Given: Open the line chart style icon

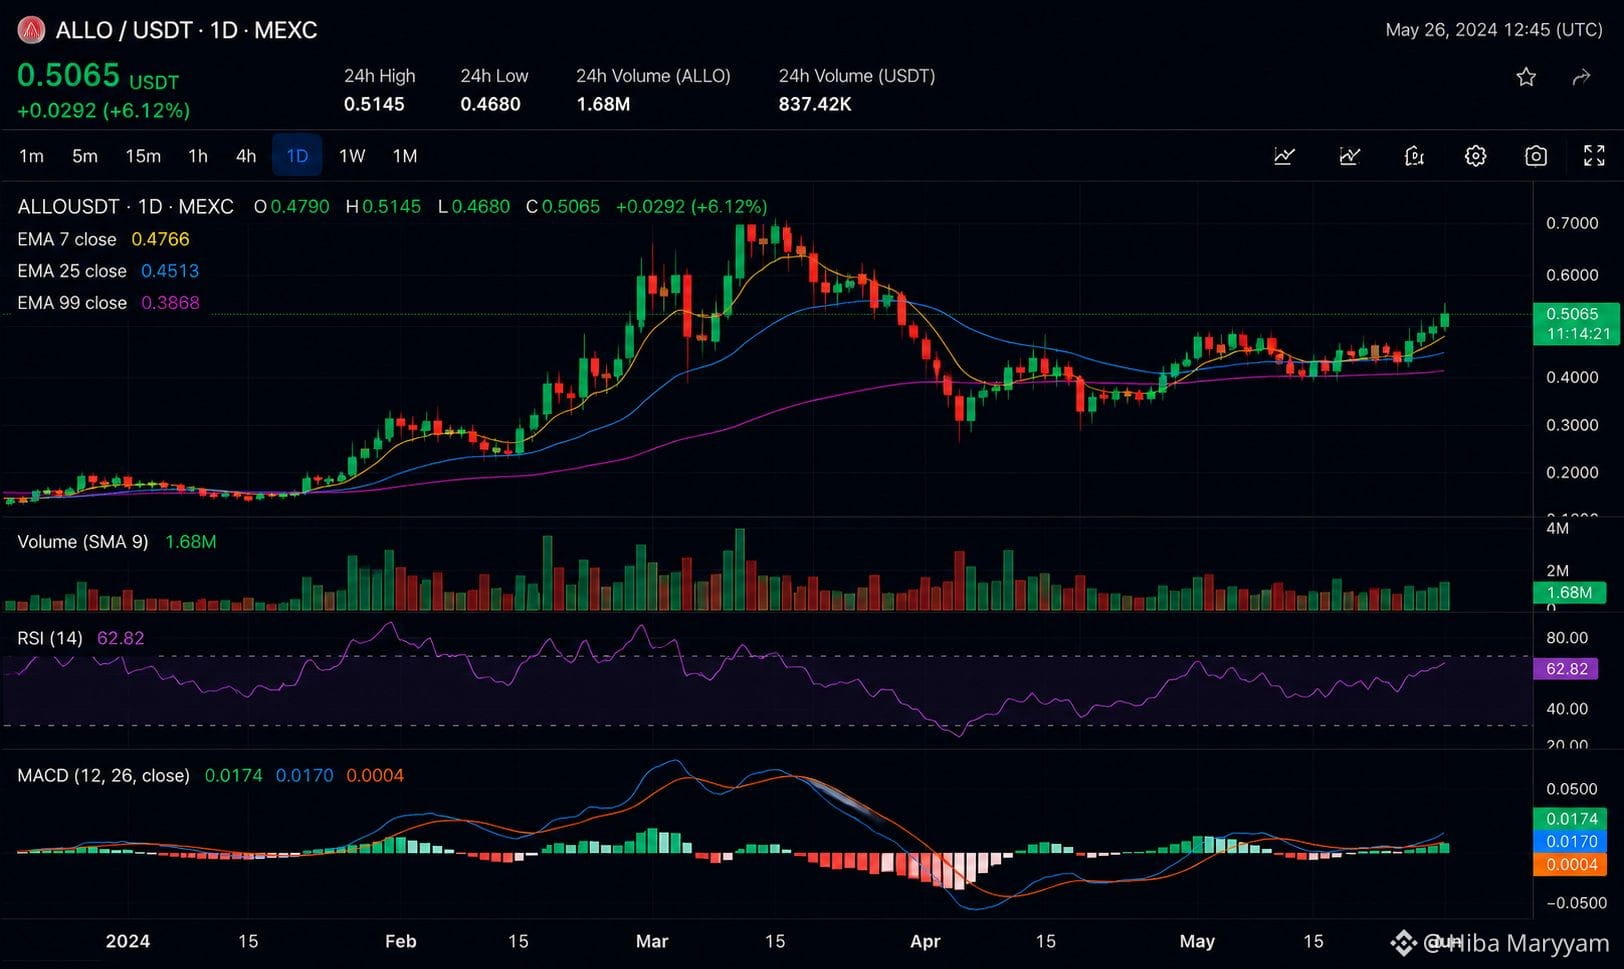Looking at the screenshot, I should tap(1285, 156).
